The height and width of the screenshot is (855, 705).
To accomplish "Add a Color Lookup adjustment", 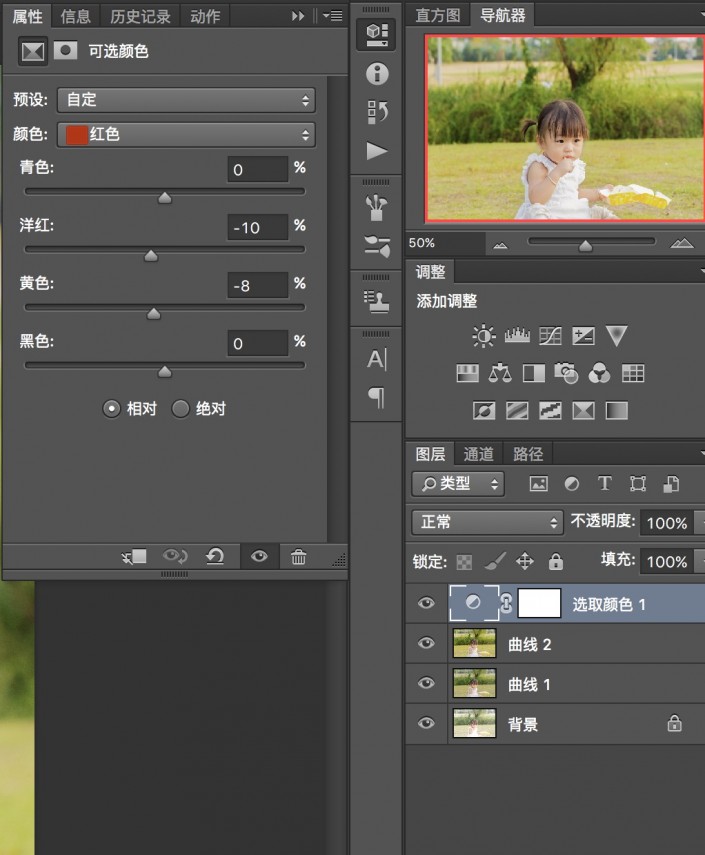I will (x=633, y=374).
